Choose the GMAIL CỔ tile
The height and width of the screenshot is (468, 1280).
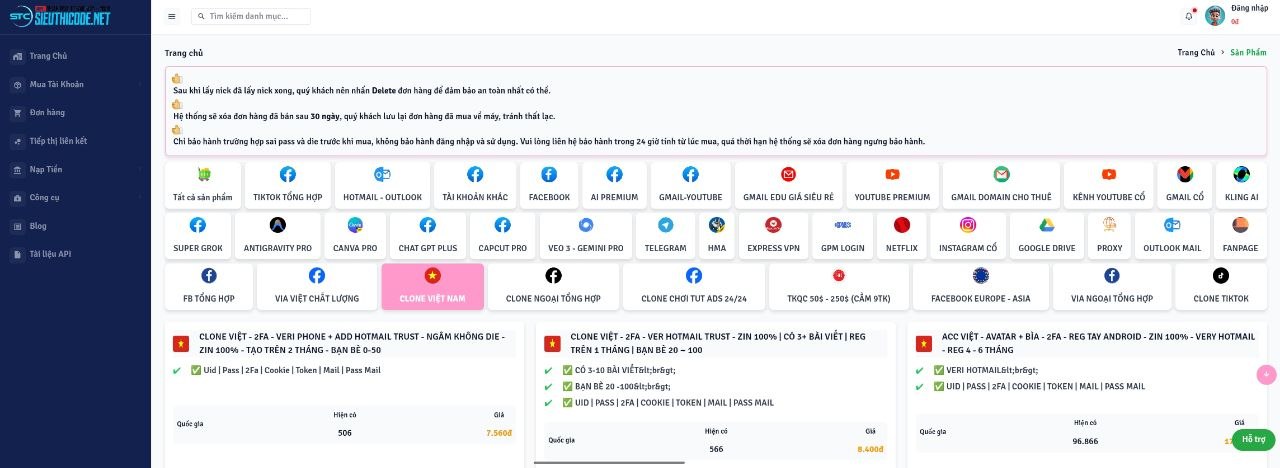coord(1185,185)
